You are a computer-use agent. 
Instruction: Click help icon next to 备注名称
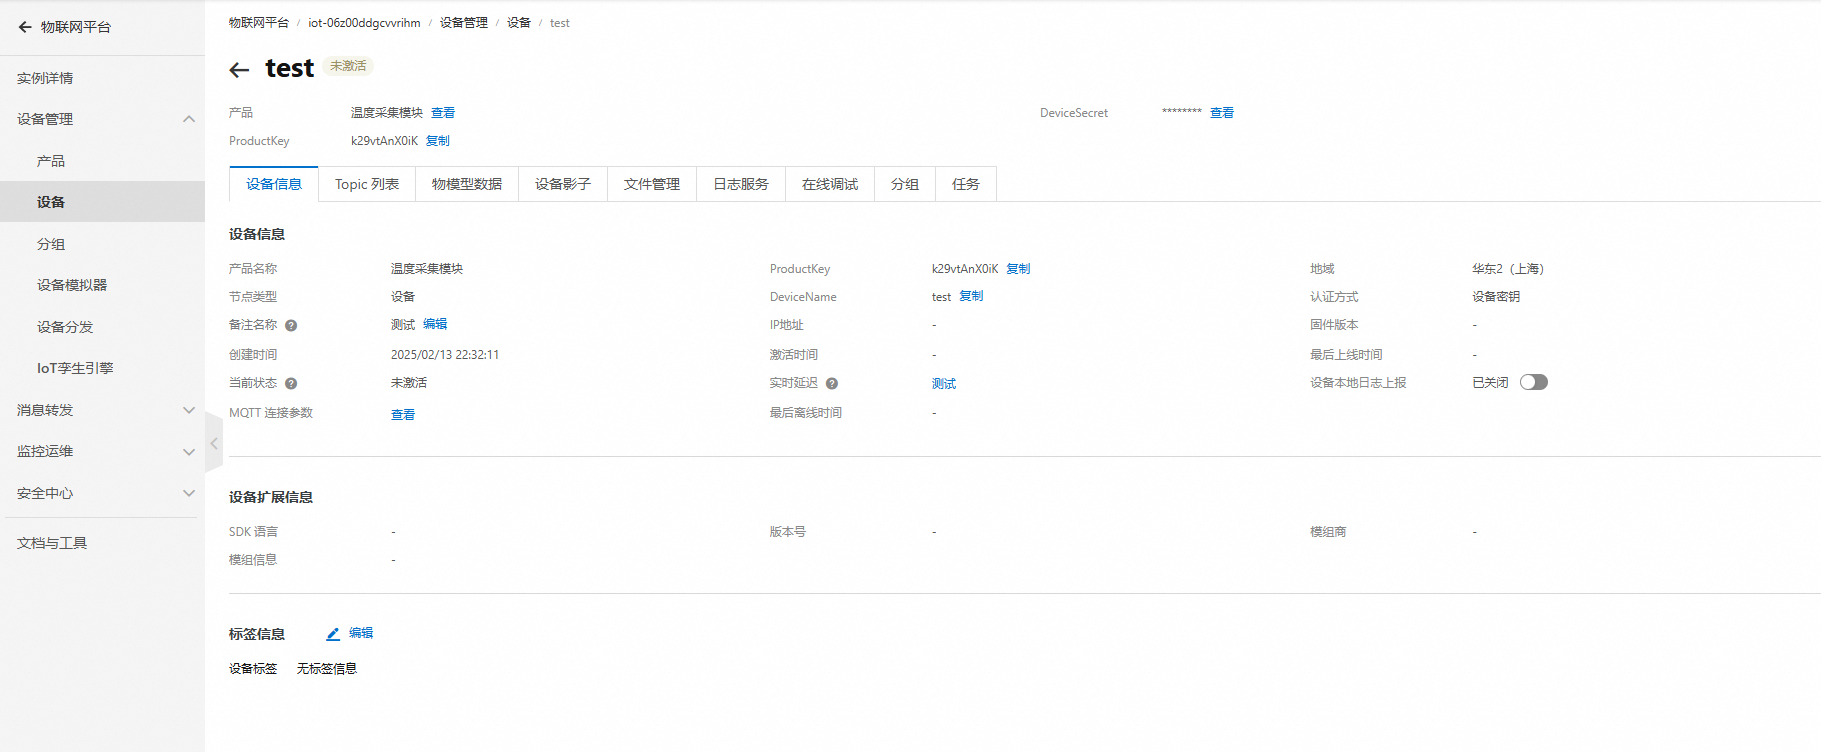click(291, 325)
